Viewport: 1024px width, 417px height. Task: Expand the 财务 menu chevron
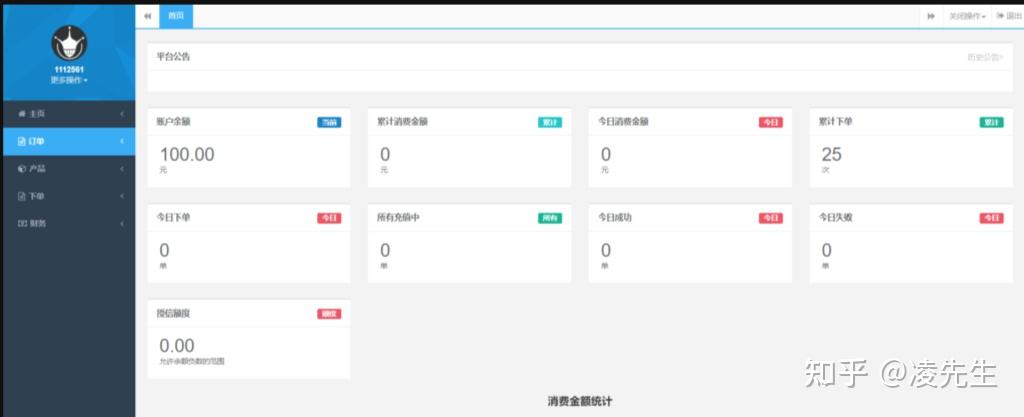(122, 224)
